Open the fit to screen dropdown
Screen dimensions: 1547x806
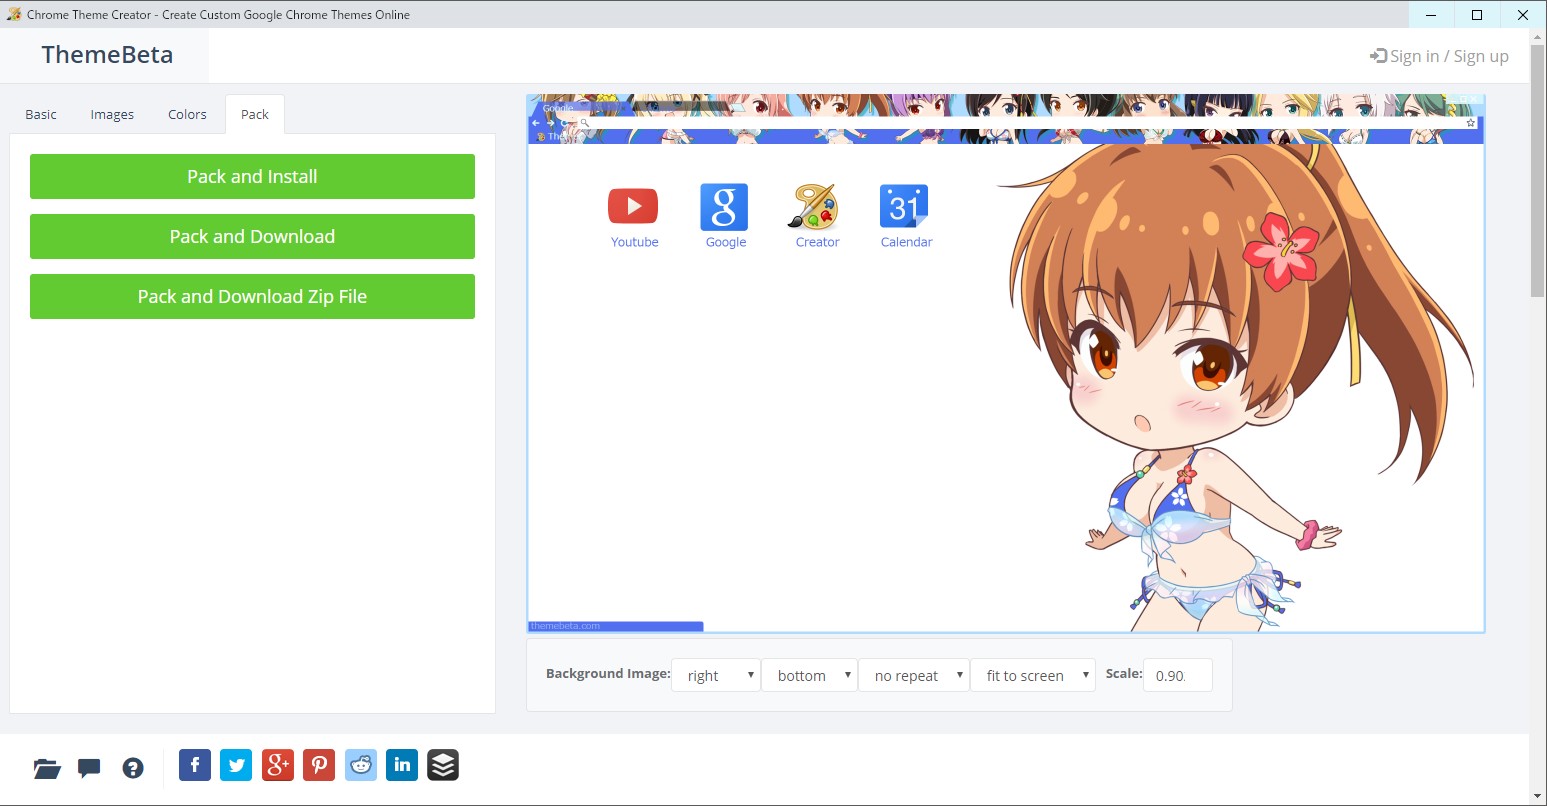point(1033,675)
